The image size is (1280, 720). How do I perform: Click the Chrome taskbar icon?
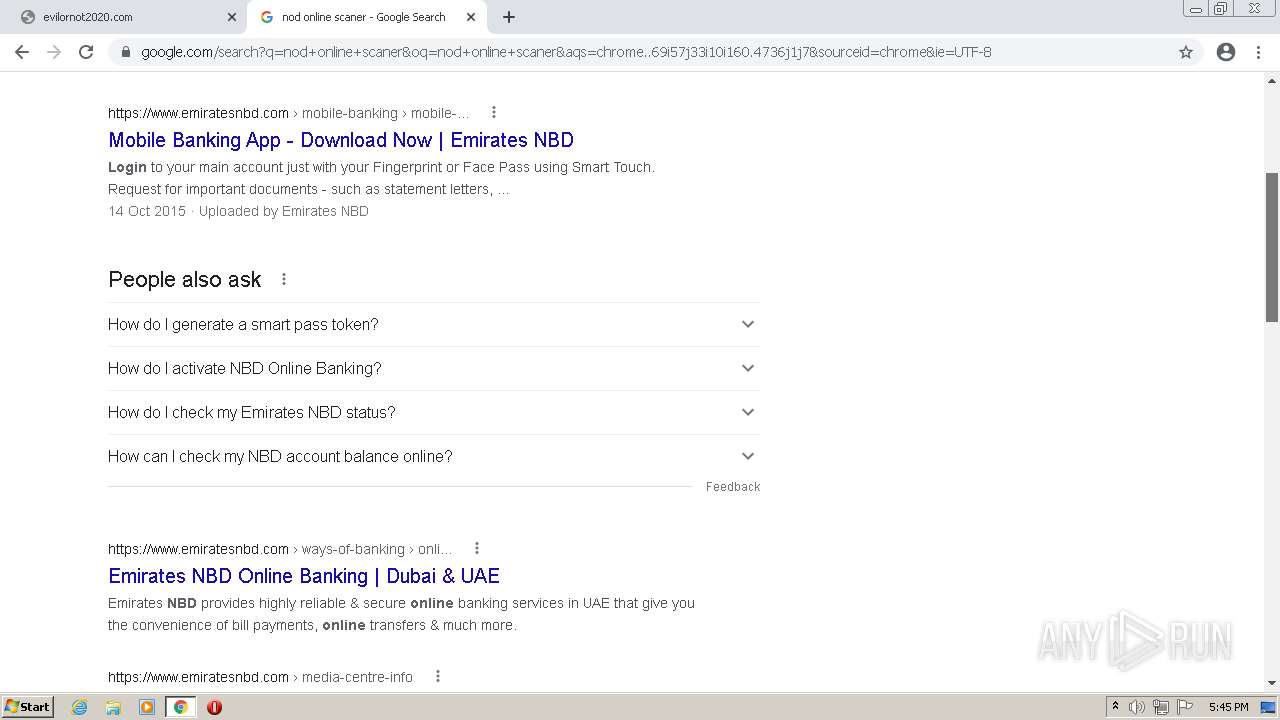(180, 707)
